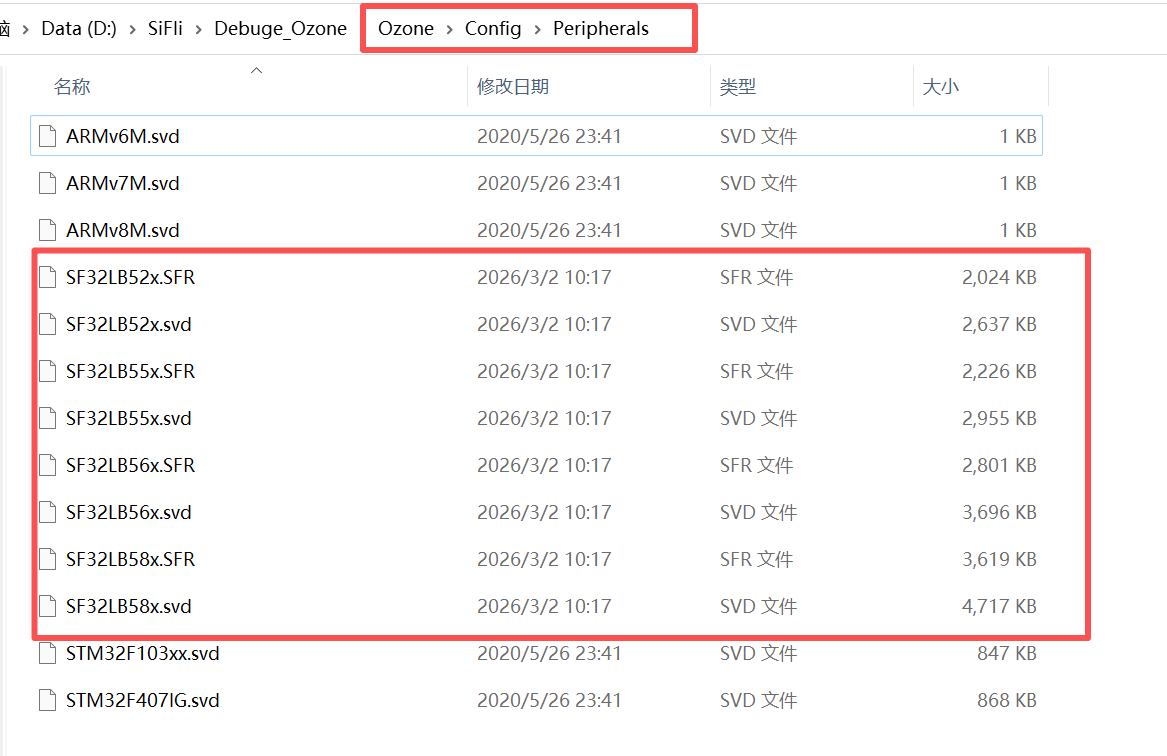This screenshot has width=1167, height=756.
Task: Click file icon of SF32LB52x.svd
Action: (x=48, y=324)
